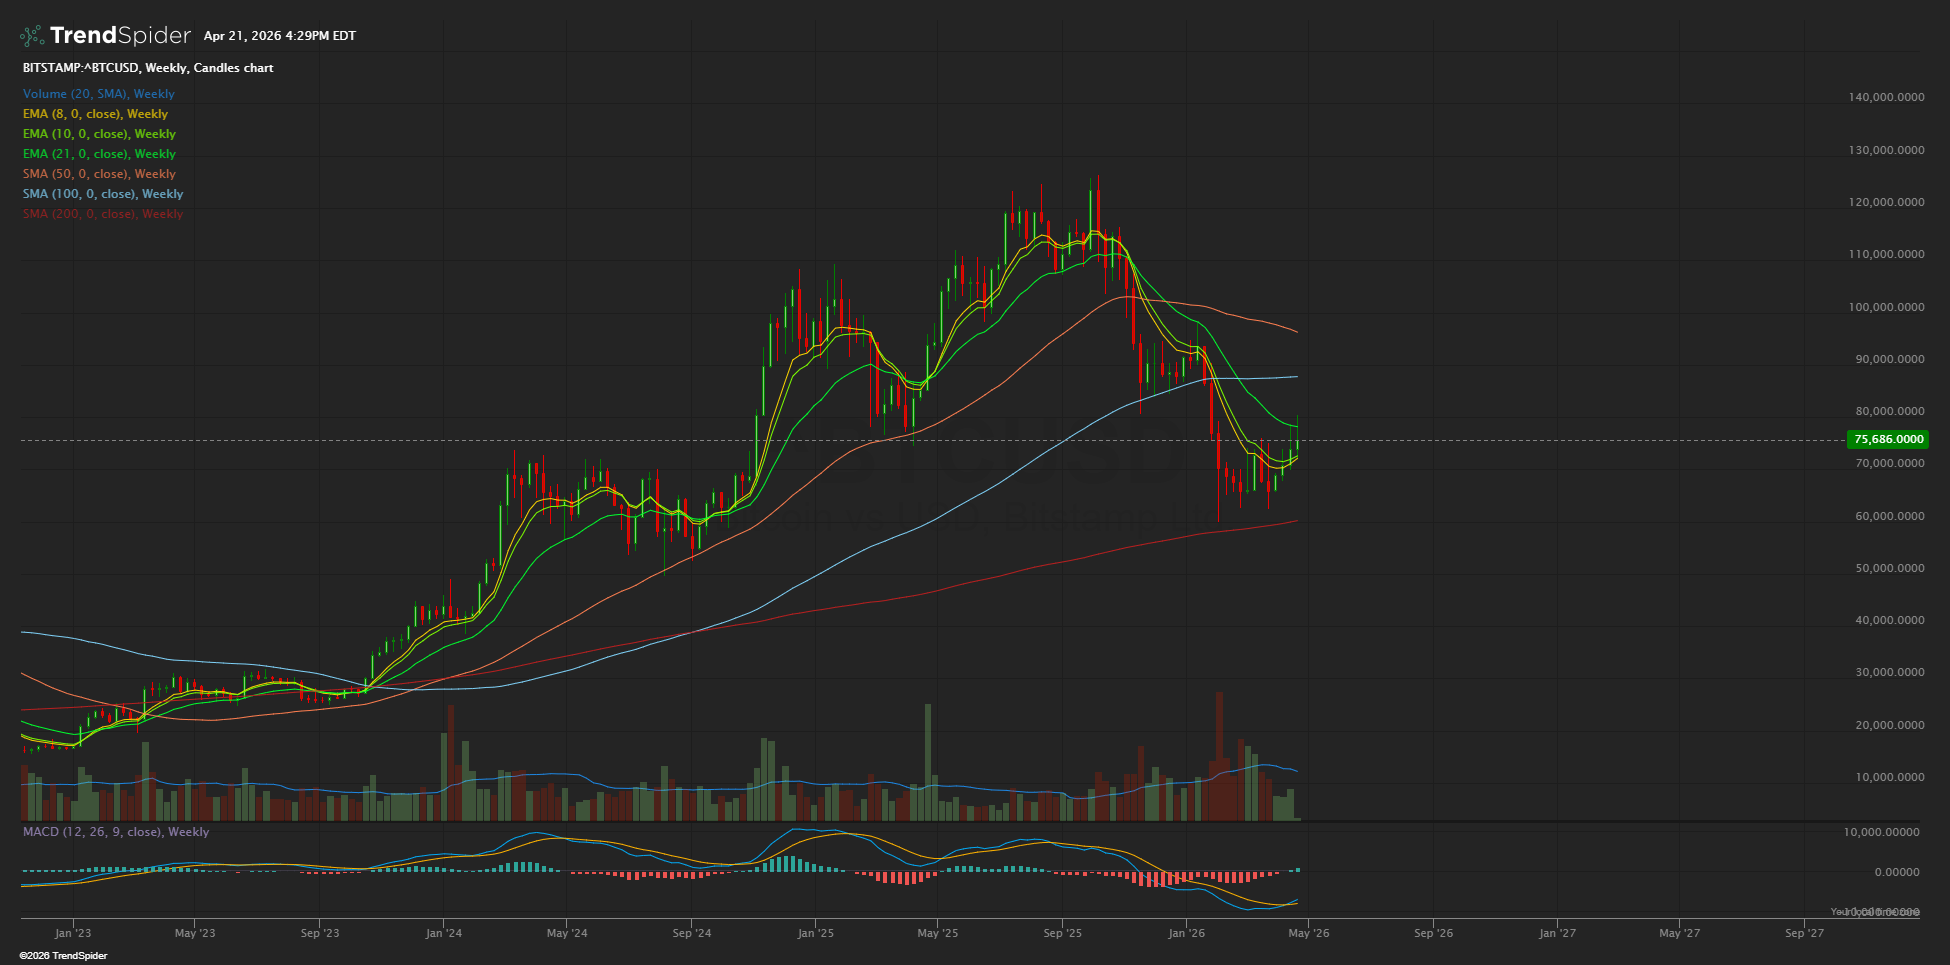Click the tallest volume bar near Jan '26
The image size is (1950, 965).
coord(1219,756)
